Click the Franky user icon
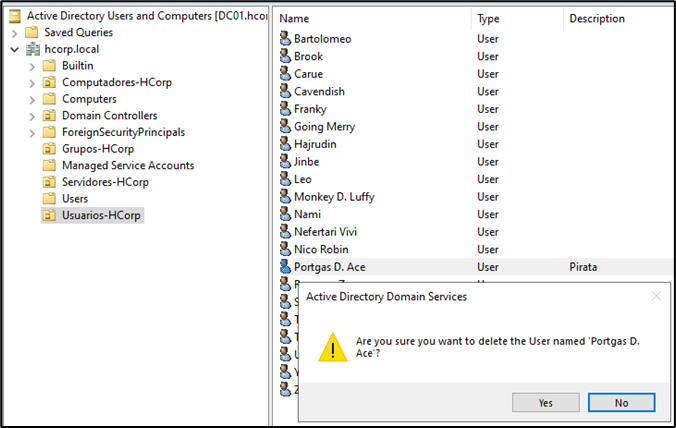Viewport: 676px width, 428px height. pyautogui.click(x=285, y=109)
